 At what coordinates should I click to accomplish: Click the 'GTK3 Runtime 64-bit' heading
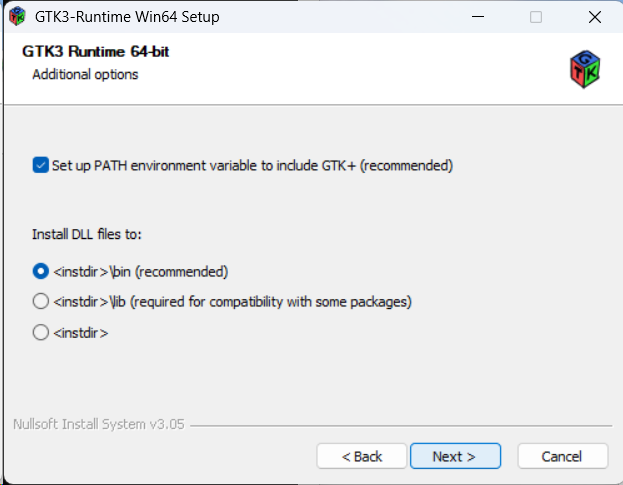[96, 52]
